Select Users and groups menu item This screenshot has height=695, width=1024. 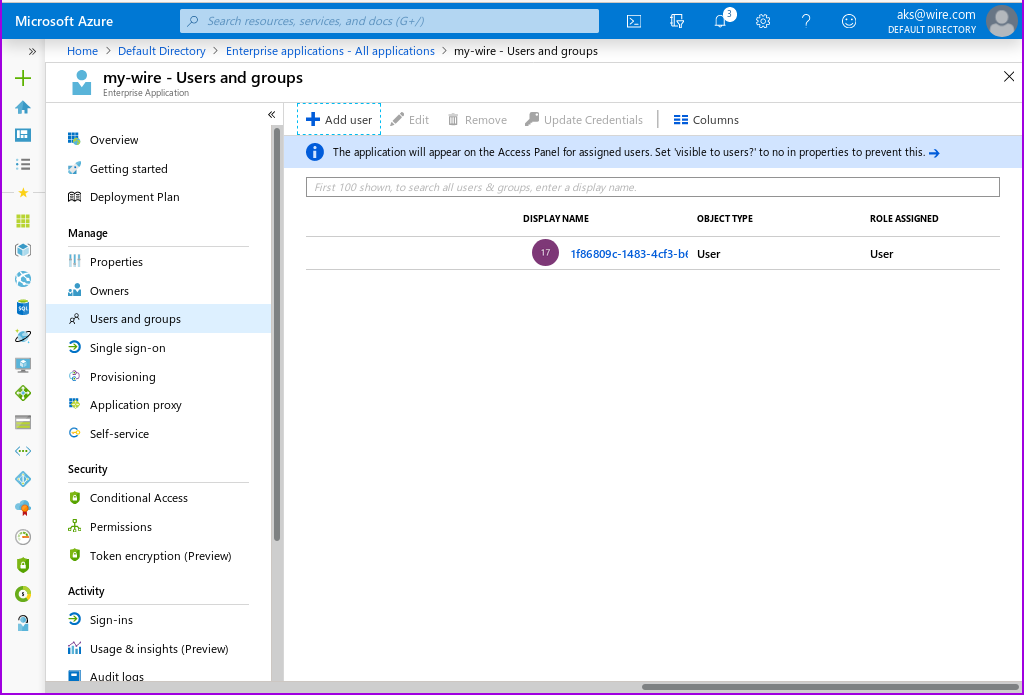159,319
